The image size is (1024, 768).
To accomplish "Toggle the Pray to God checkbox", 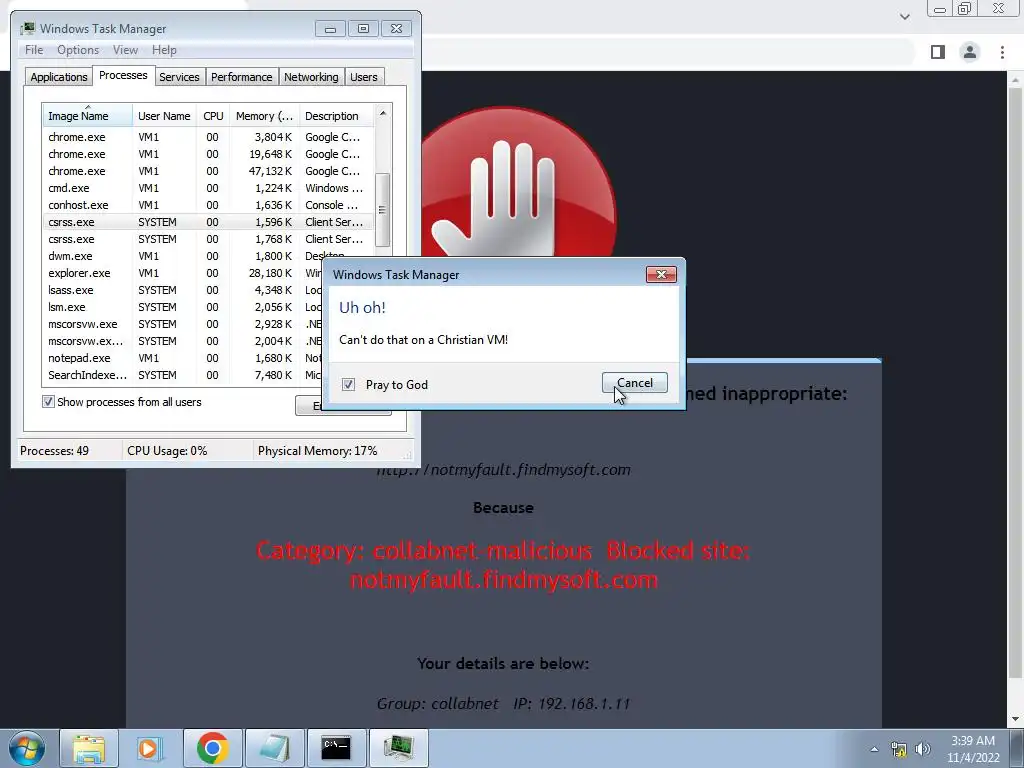I will 349,385.
